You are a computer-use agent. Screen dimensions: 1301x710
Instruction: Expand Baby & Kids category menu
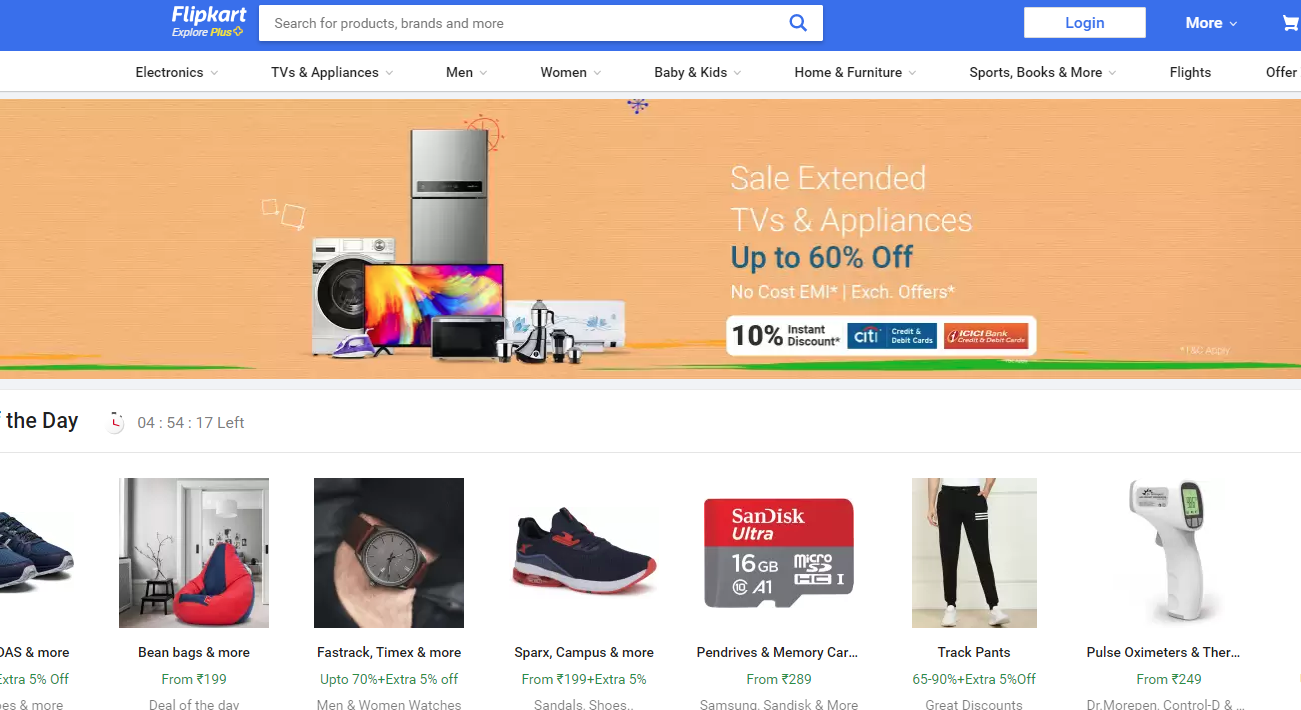698,72
